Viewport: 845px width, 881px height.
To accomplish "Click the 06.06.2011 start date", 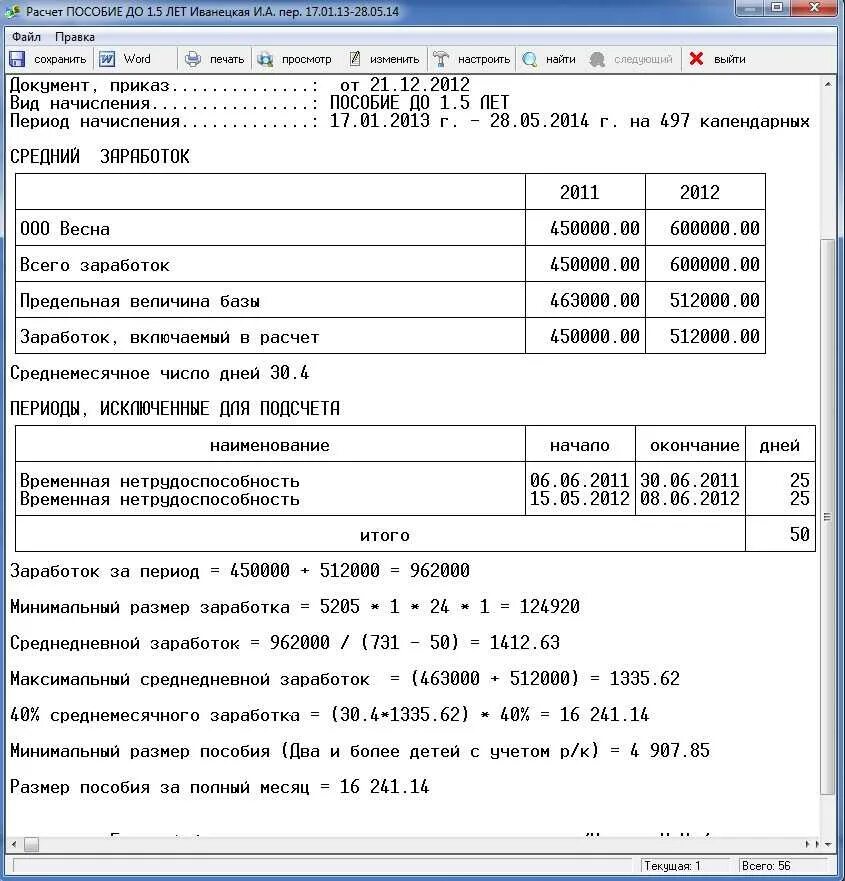I will [579, 480].
